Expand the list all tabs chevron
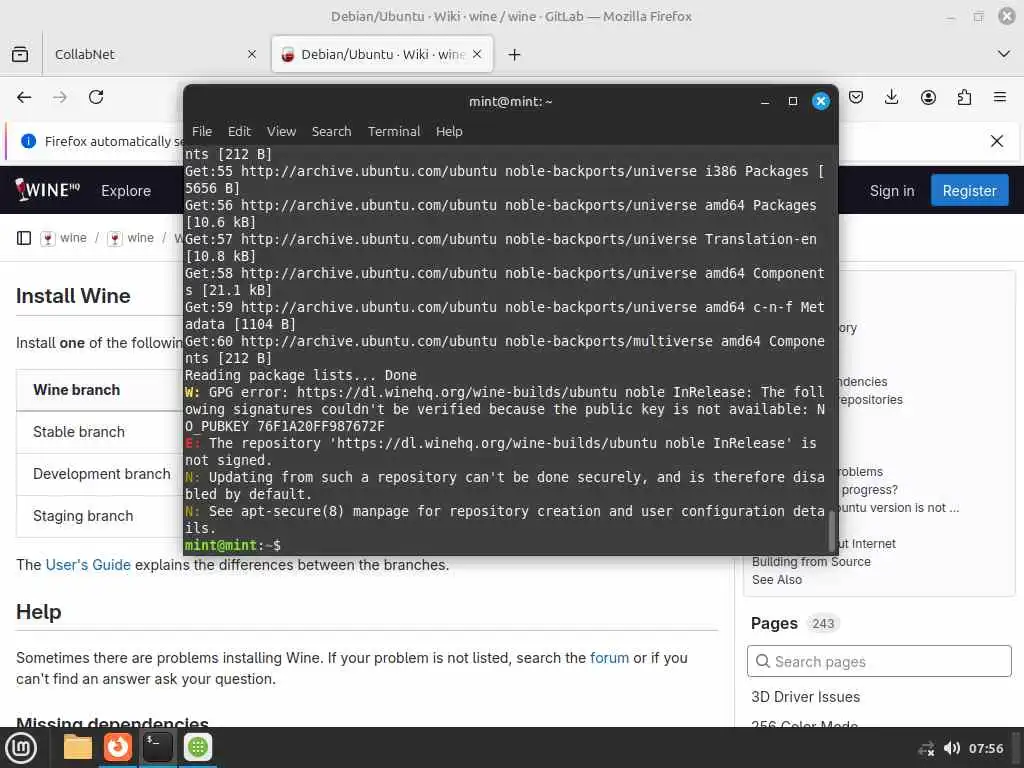1024x768 pixels. [x=1004, y=54]
